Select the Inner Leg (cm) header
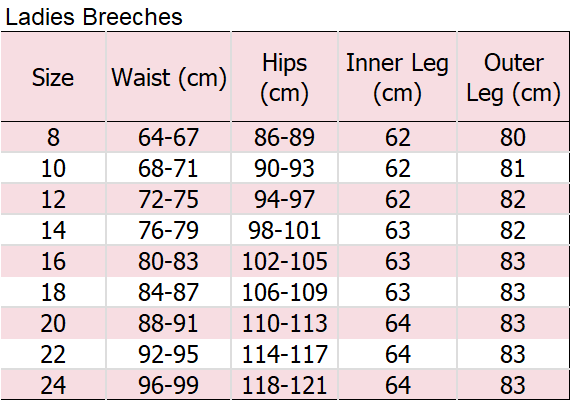 point(397,77)
